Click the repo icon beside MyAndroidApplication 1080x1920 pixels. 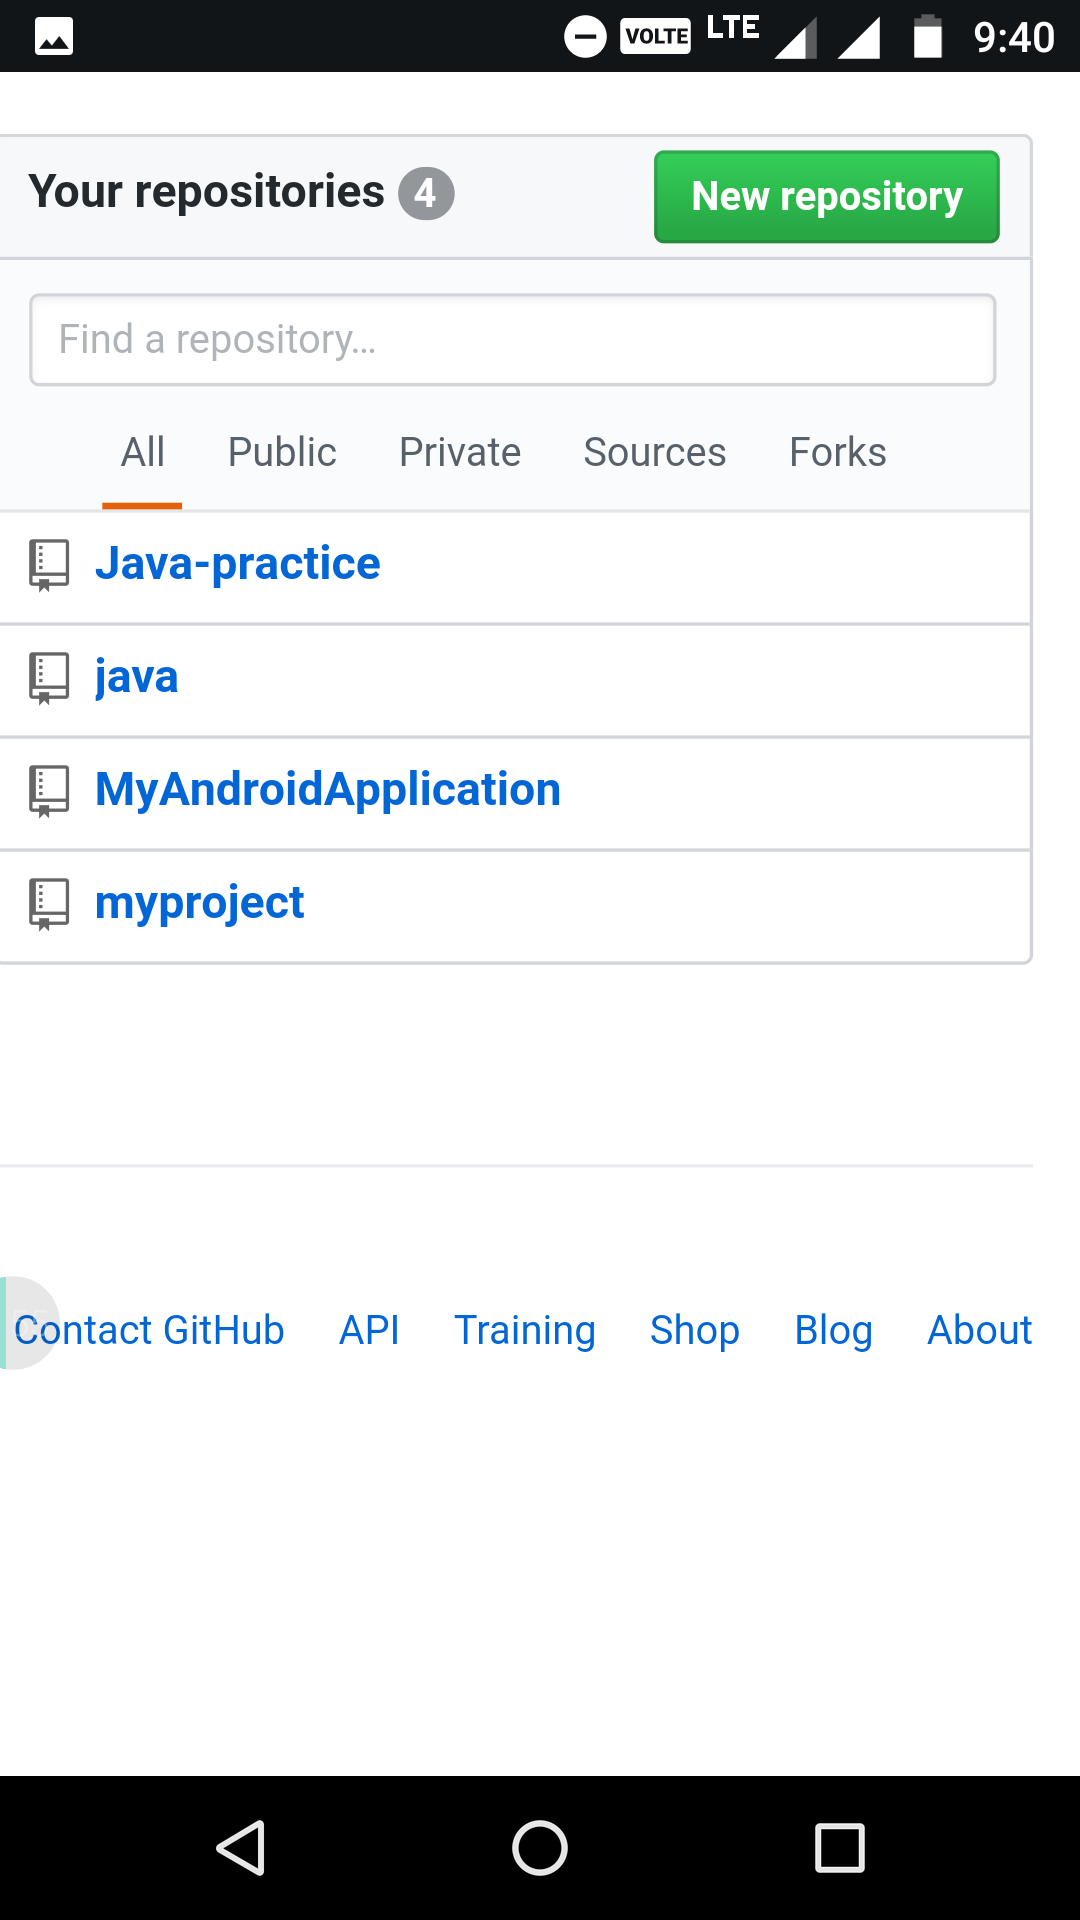(48, 791)
